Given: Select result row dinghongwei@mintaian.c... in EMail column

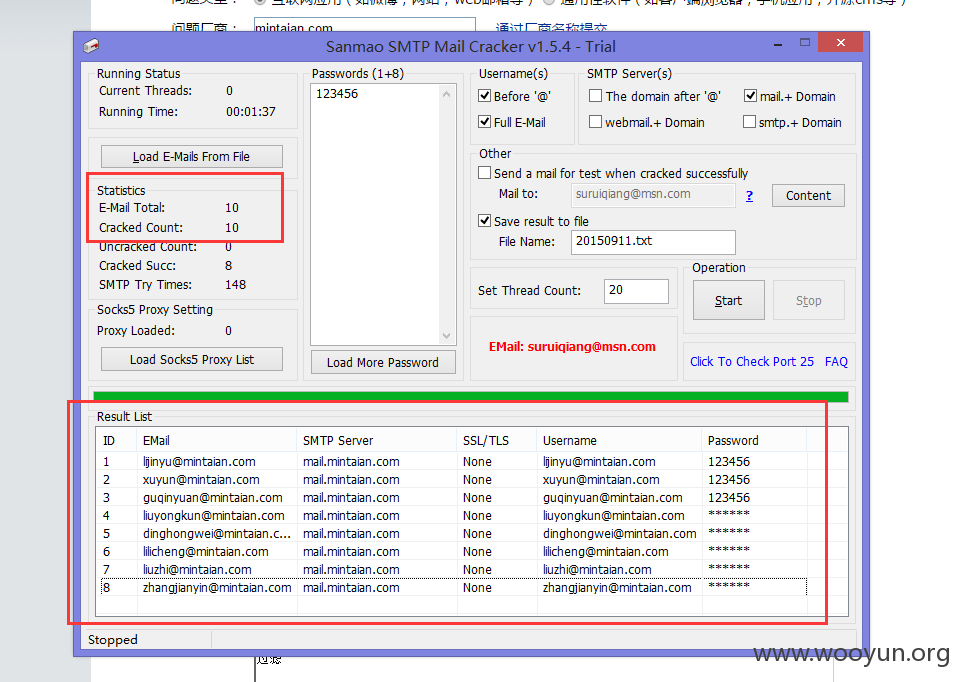Looking at the screenshot, I should coord(217,533).
